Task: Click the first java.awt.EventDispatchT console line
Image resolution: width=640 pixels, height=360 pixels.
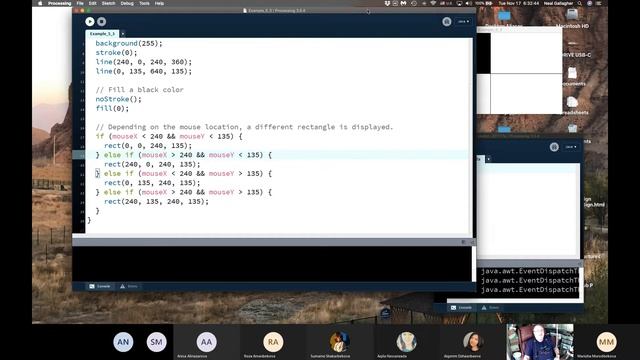Action: [529, 271]
